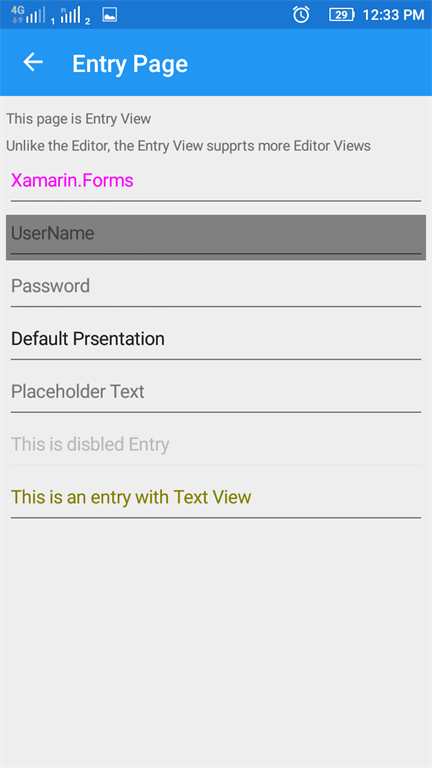Image resolution: width=432 pixels, height=768 pixels.
Task: Tap the alarm clock status icon
Action: (x=301, y=15)
